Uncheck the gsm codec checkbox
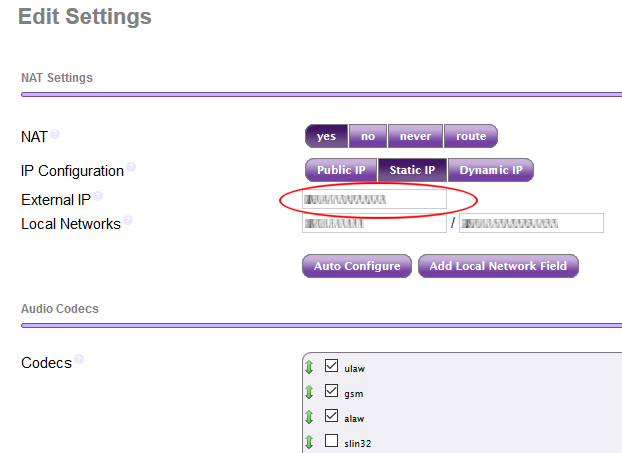 click(332, 392)
